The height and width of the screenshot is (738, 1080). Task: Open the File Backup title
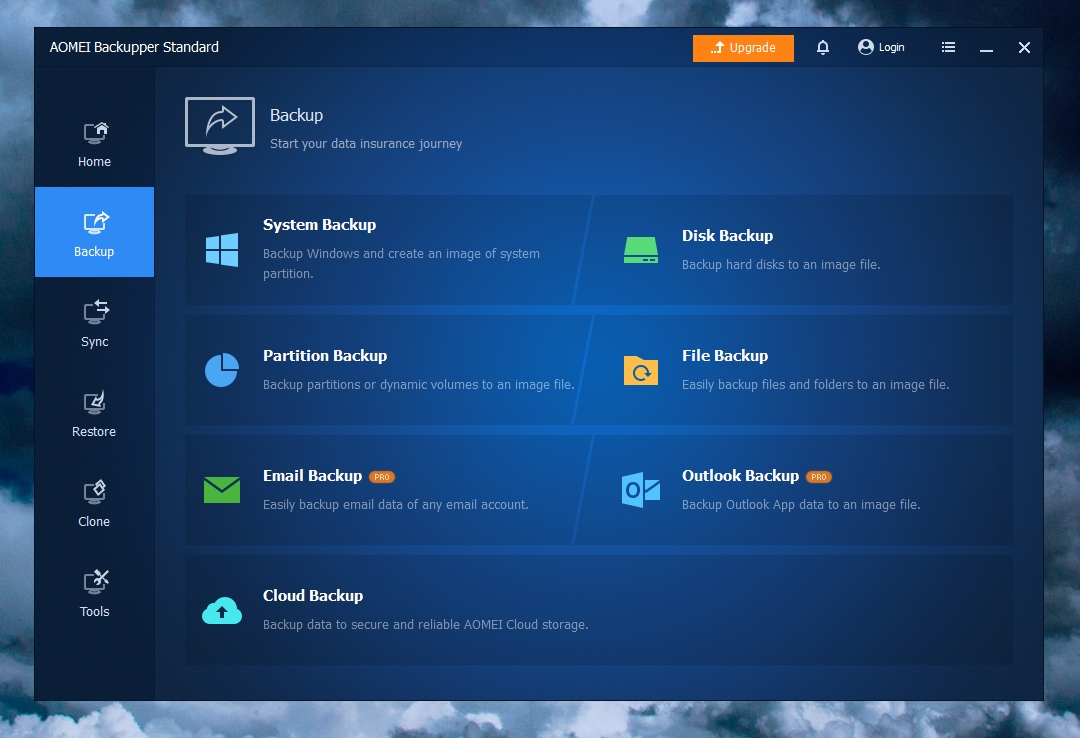[x=725, y=356]
